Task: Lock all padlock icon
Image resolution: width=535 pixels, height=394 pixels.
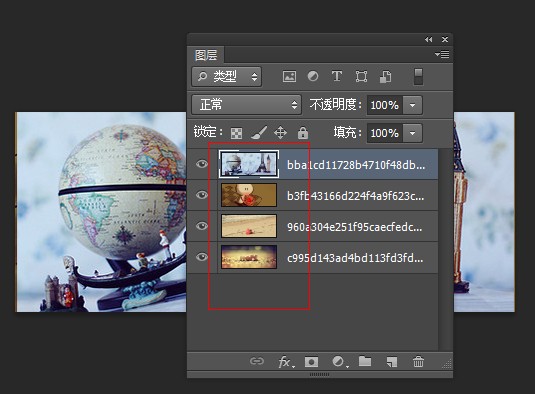Action: click(303, 132)
